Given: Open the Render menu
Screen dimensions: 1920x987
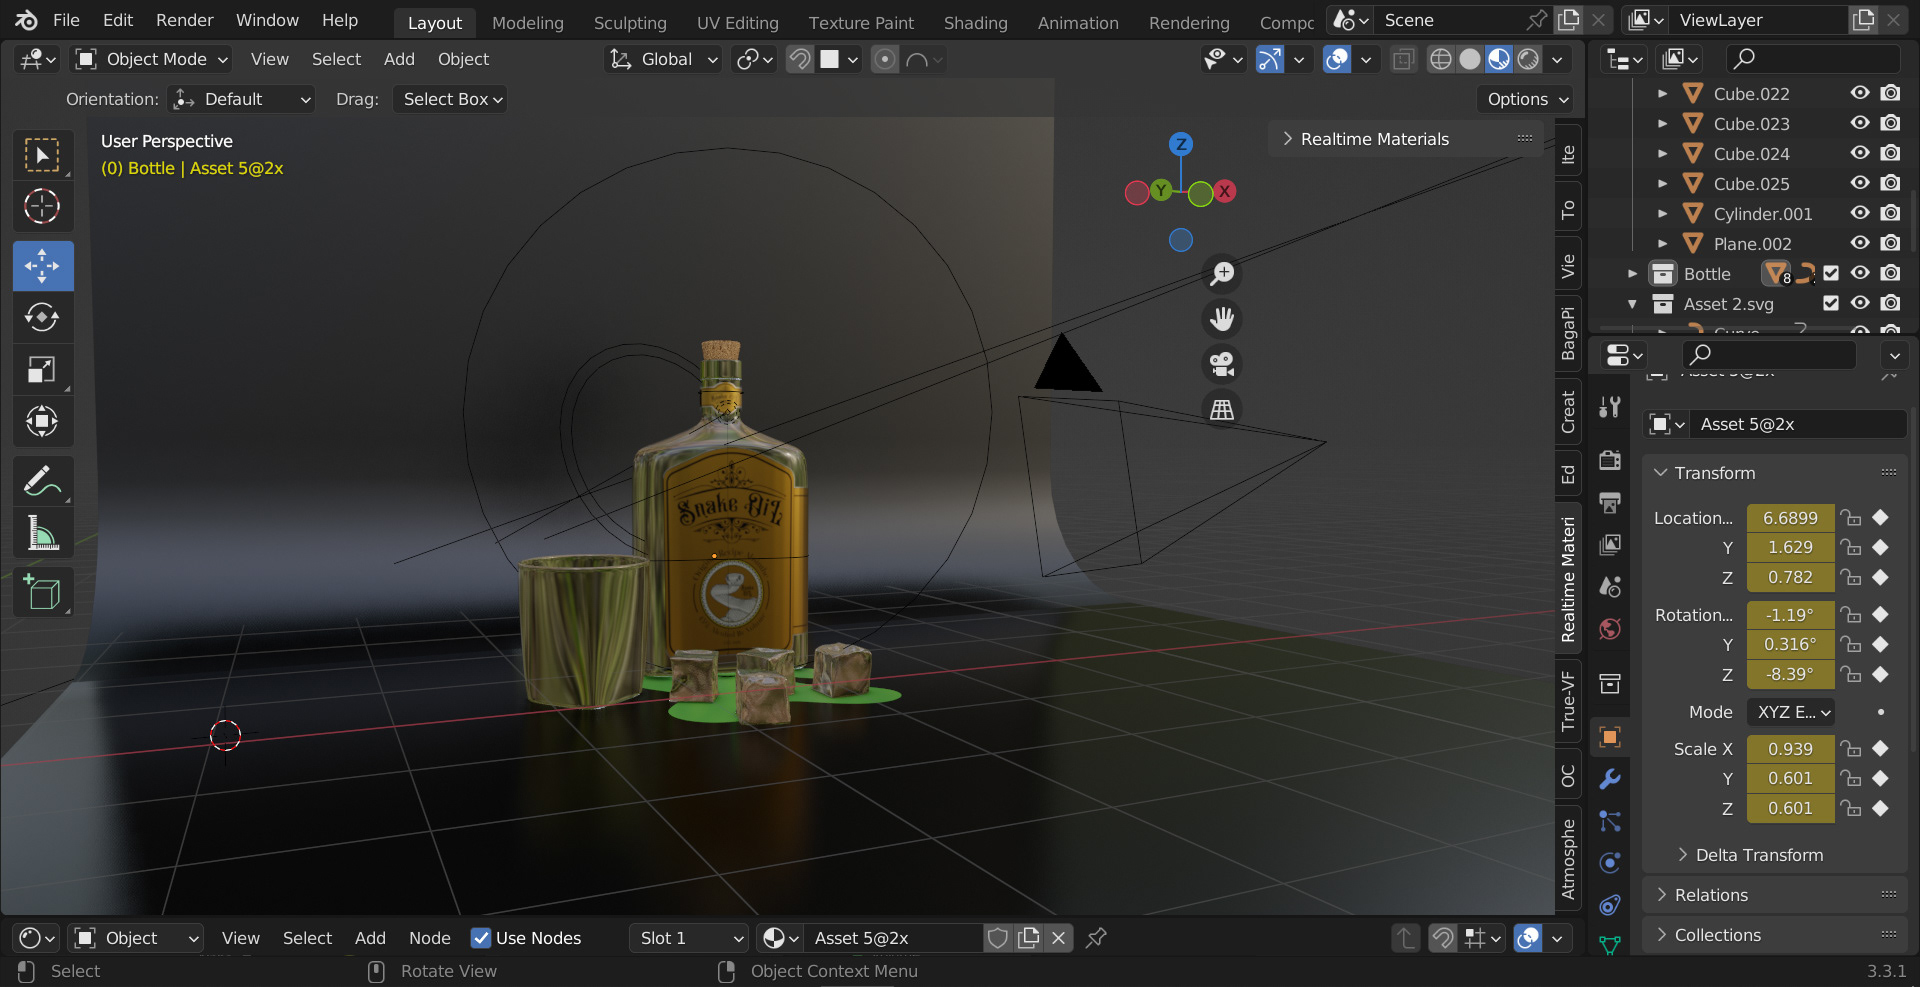Looking at the screenshot, I should 184,20.
